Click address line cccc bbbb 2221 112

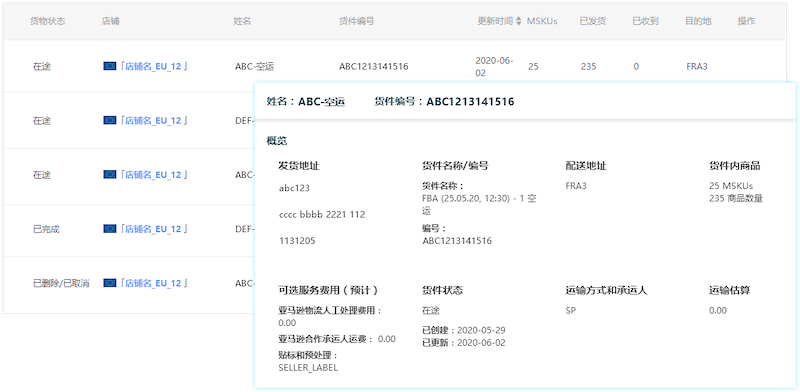pos(322,214)
